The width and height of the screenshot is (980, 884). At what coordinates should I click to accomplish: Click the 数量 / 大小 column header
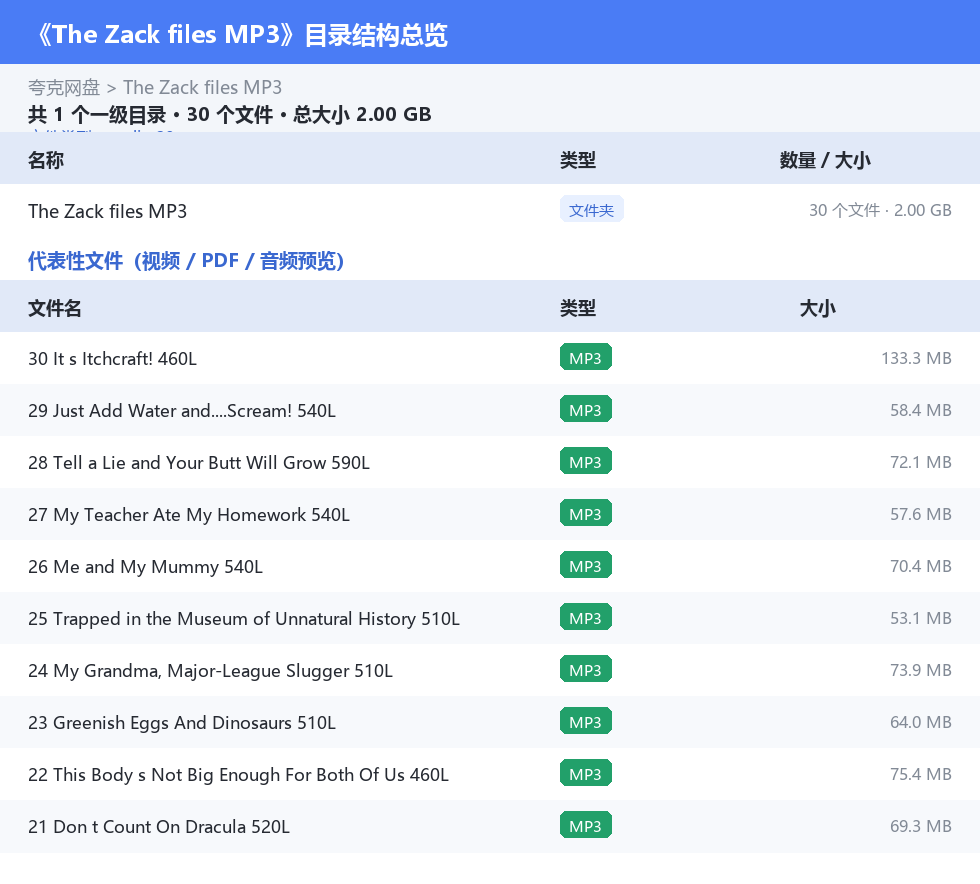click(825, 160)
